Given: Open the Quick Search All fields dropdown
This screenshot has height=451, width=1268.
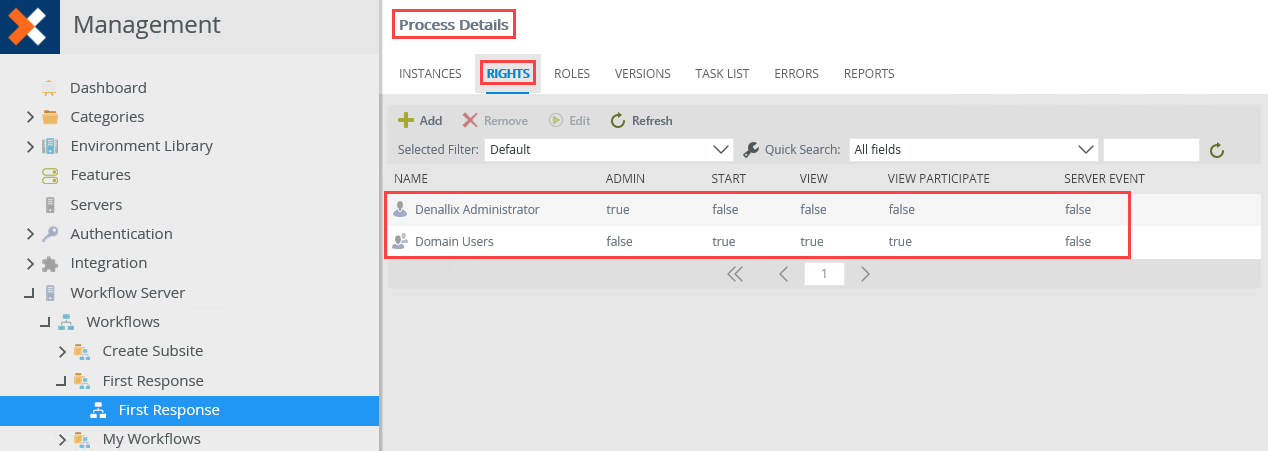Looking at the screenshot, I should coord(973,150).
